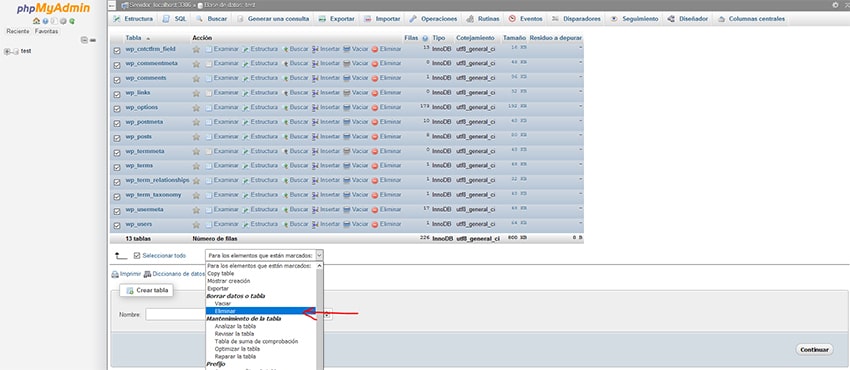Click the favorite star for wp_users
Image resolution: width=850 pixels, height=370 pixels.
tap(196, 224)
